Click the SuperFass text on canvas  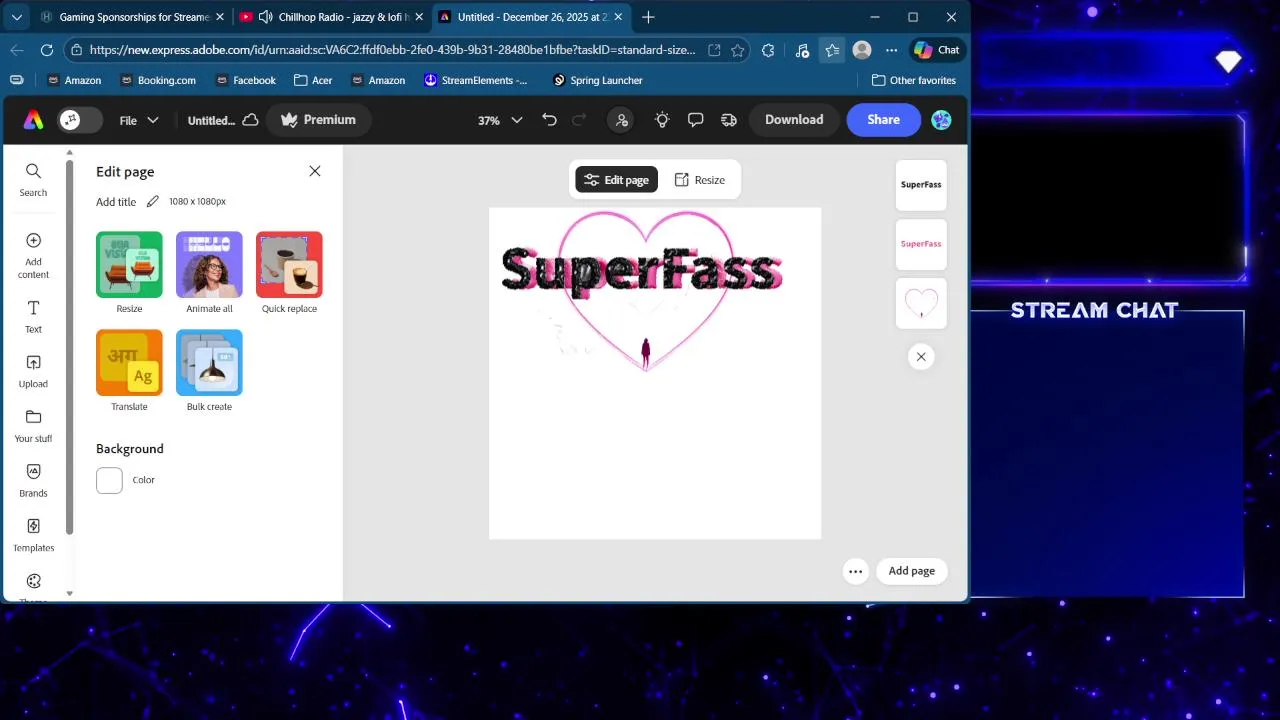point(641,270)
